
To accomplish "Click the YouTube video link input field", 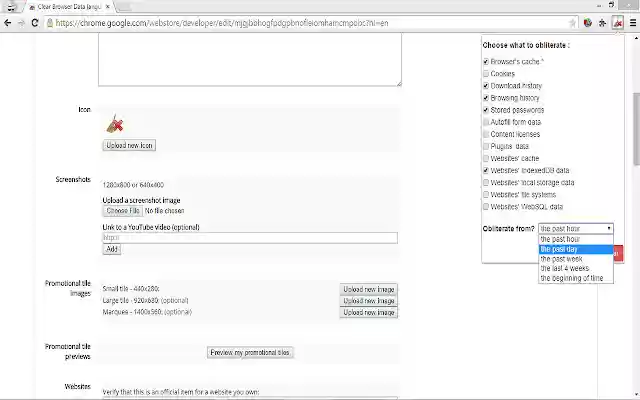I will pos(250,238).
